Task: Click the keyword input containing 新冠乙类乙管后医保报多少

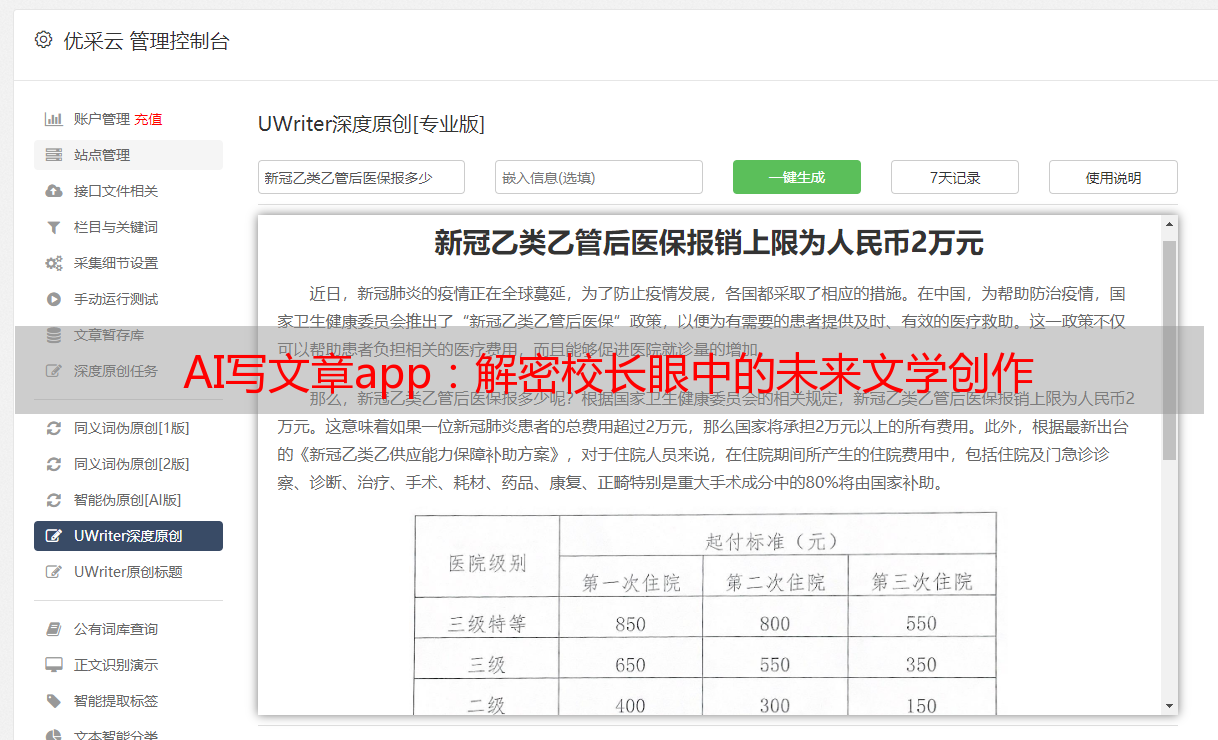Action: point(361,177)
